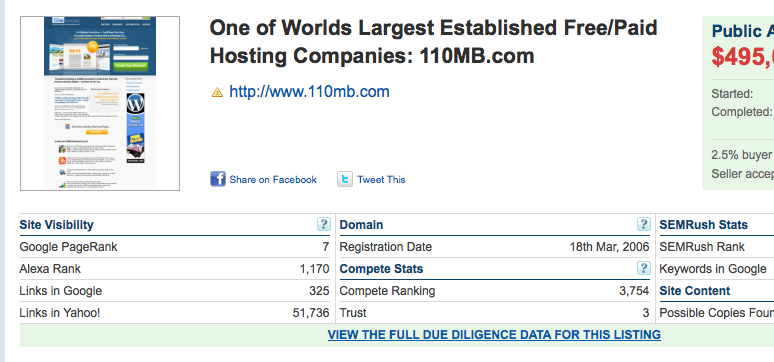Select the Registration Date label

coord(386,247)
